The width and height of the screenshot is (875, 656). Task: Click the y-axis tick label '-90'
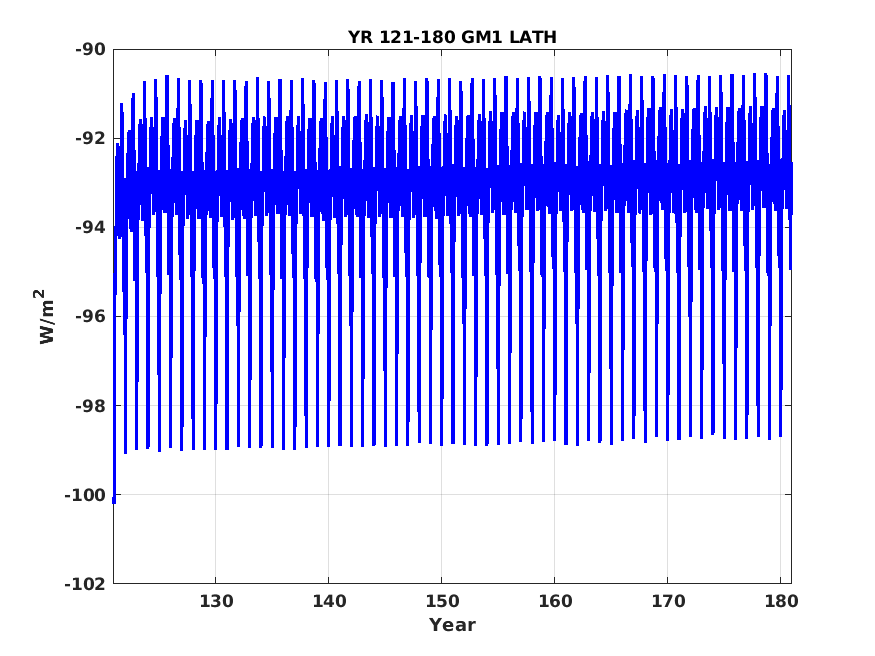coord(90,50)
